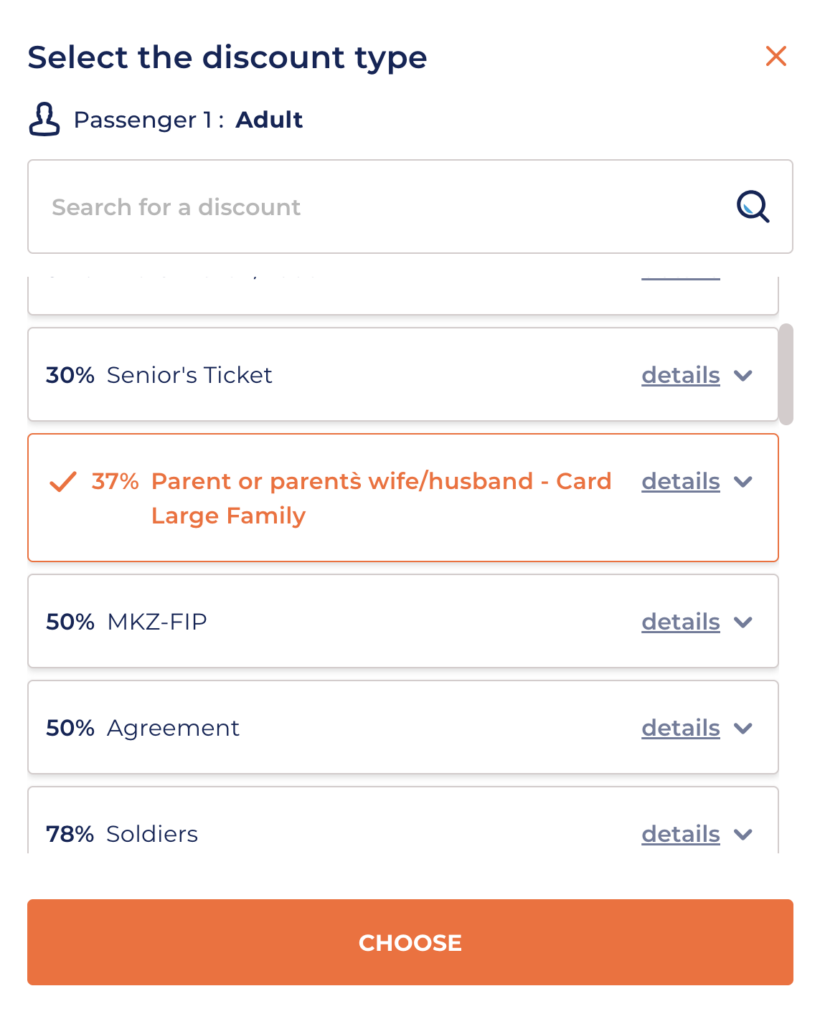Expand the MKZ-FIP chevron arrow
This screenshot has width=825, height=1024.
[742, 622]
